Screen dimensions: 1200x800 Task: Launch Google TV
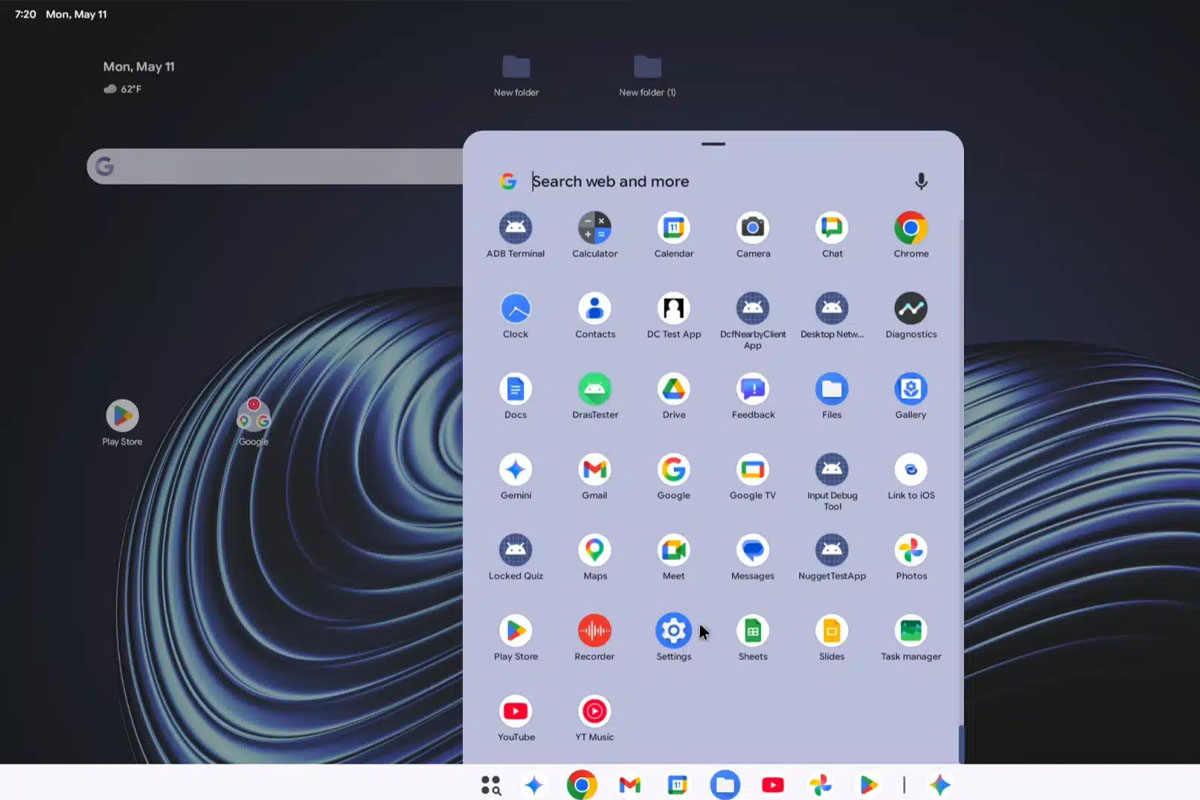click(752, 469)
